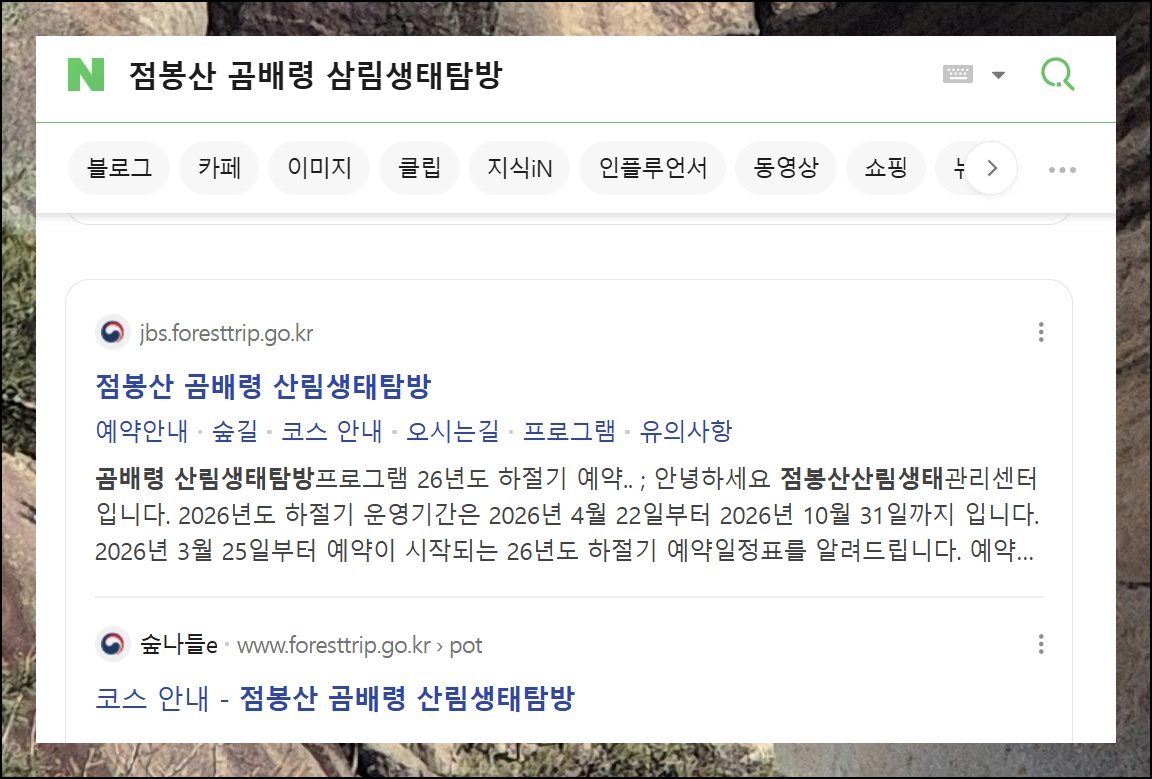
Task: Select the 지식iN tab
Action: [x=519, y=168]
